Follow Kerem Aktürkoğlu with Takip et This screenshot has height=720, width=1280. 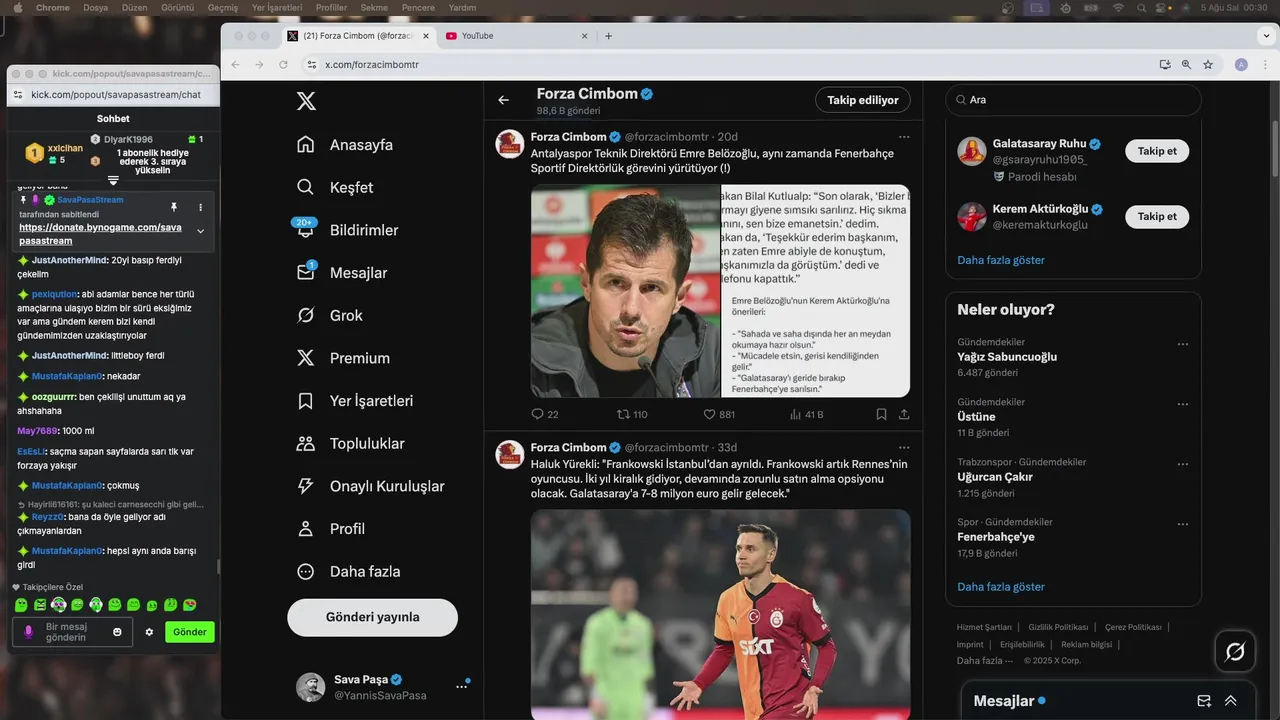tap(1157, 216)
